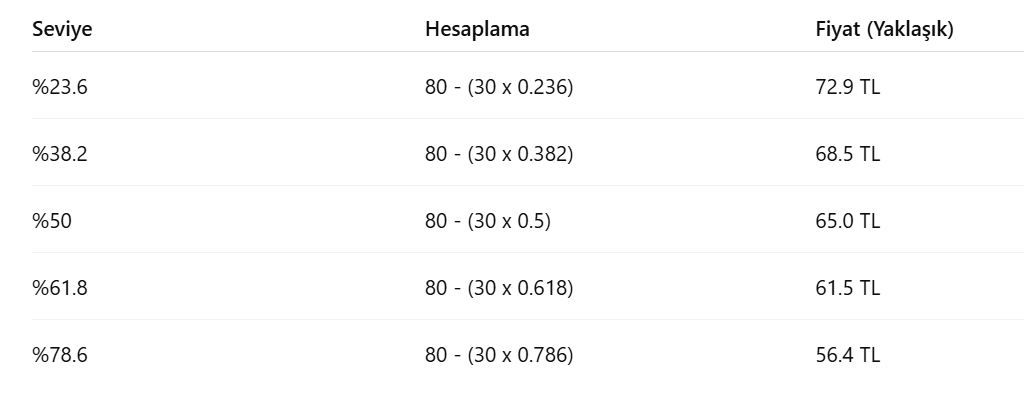Click the 56.4 TL price
The image size is (1024, 393).
(848, 355)
